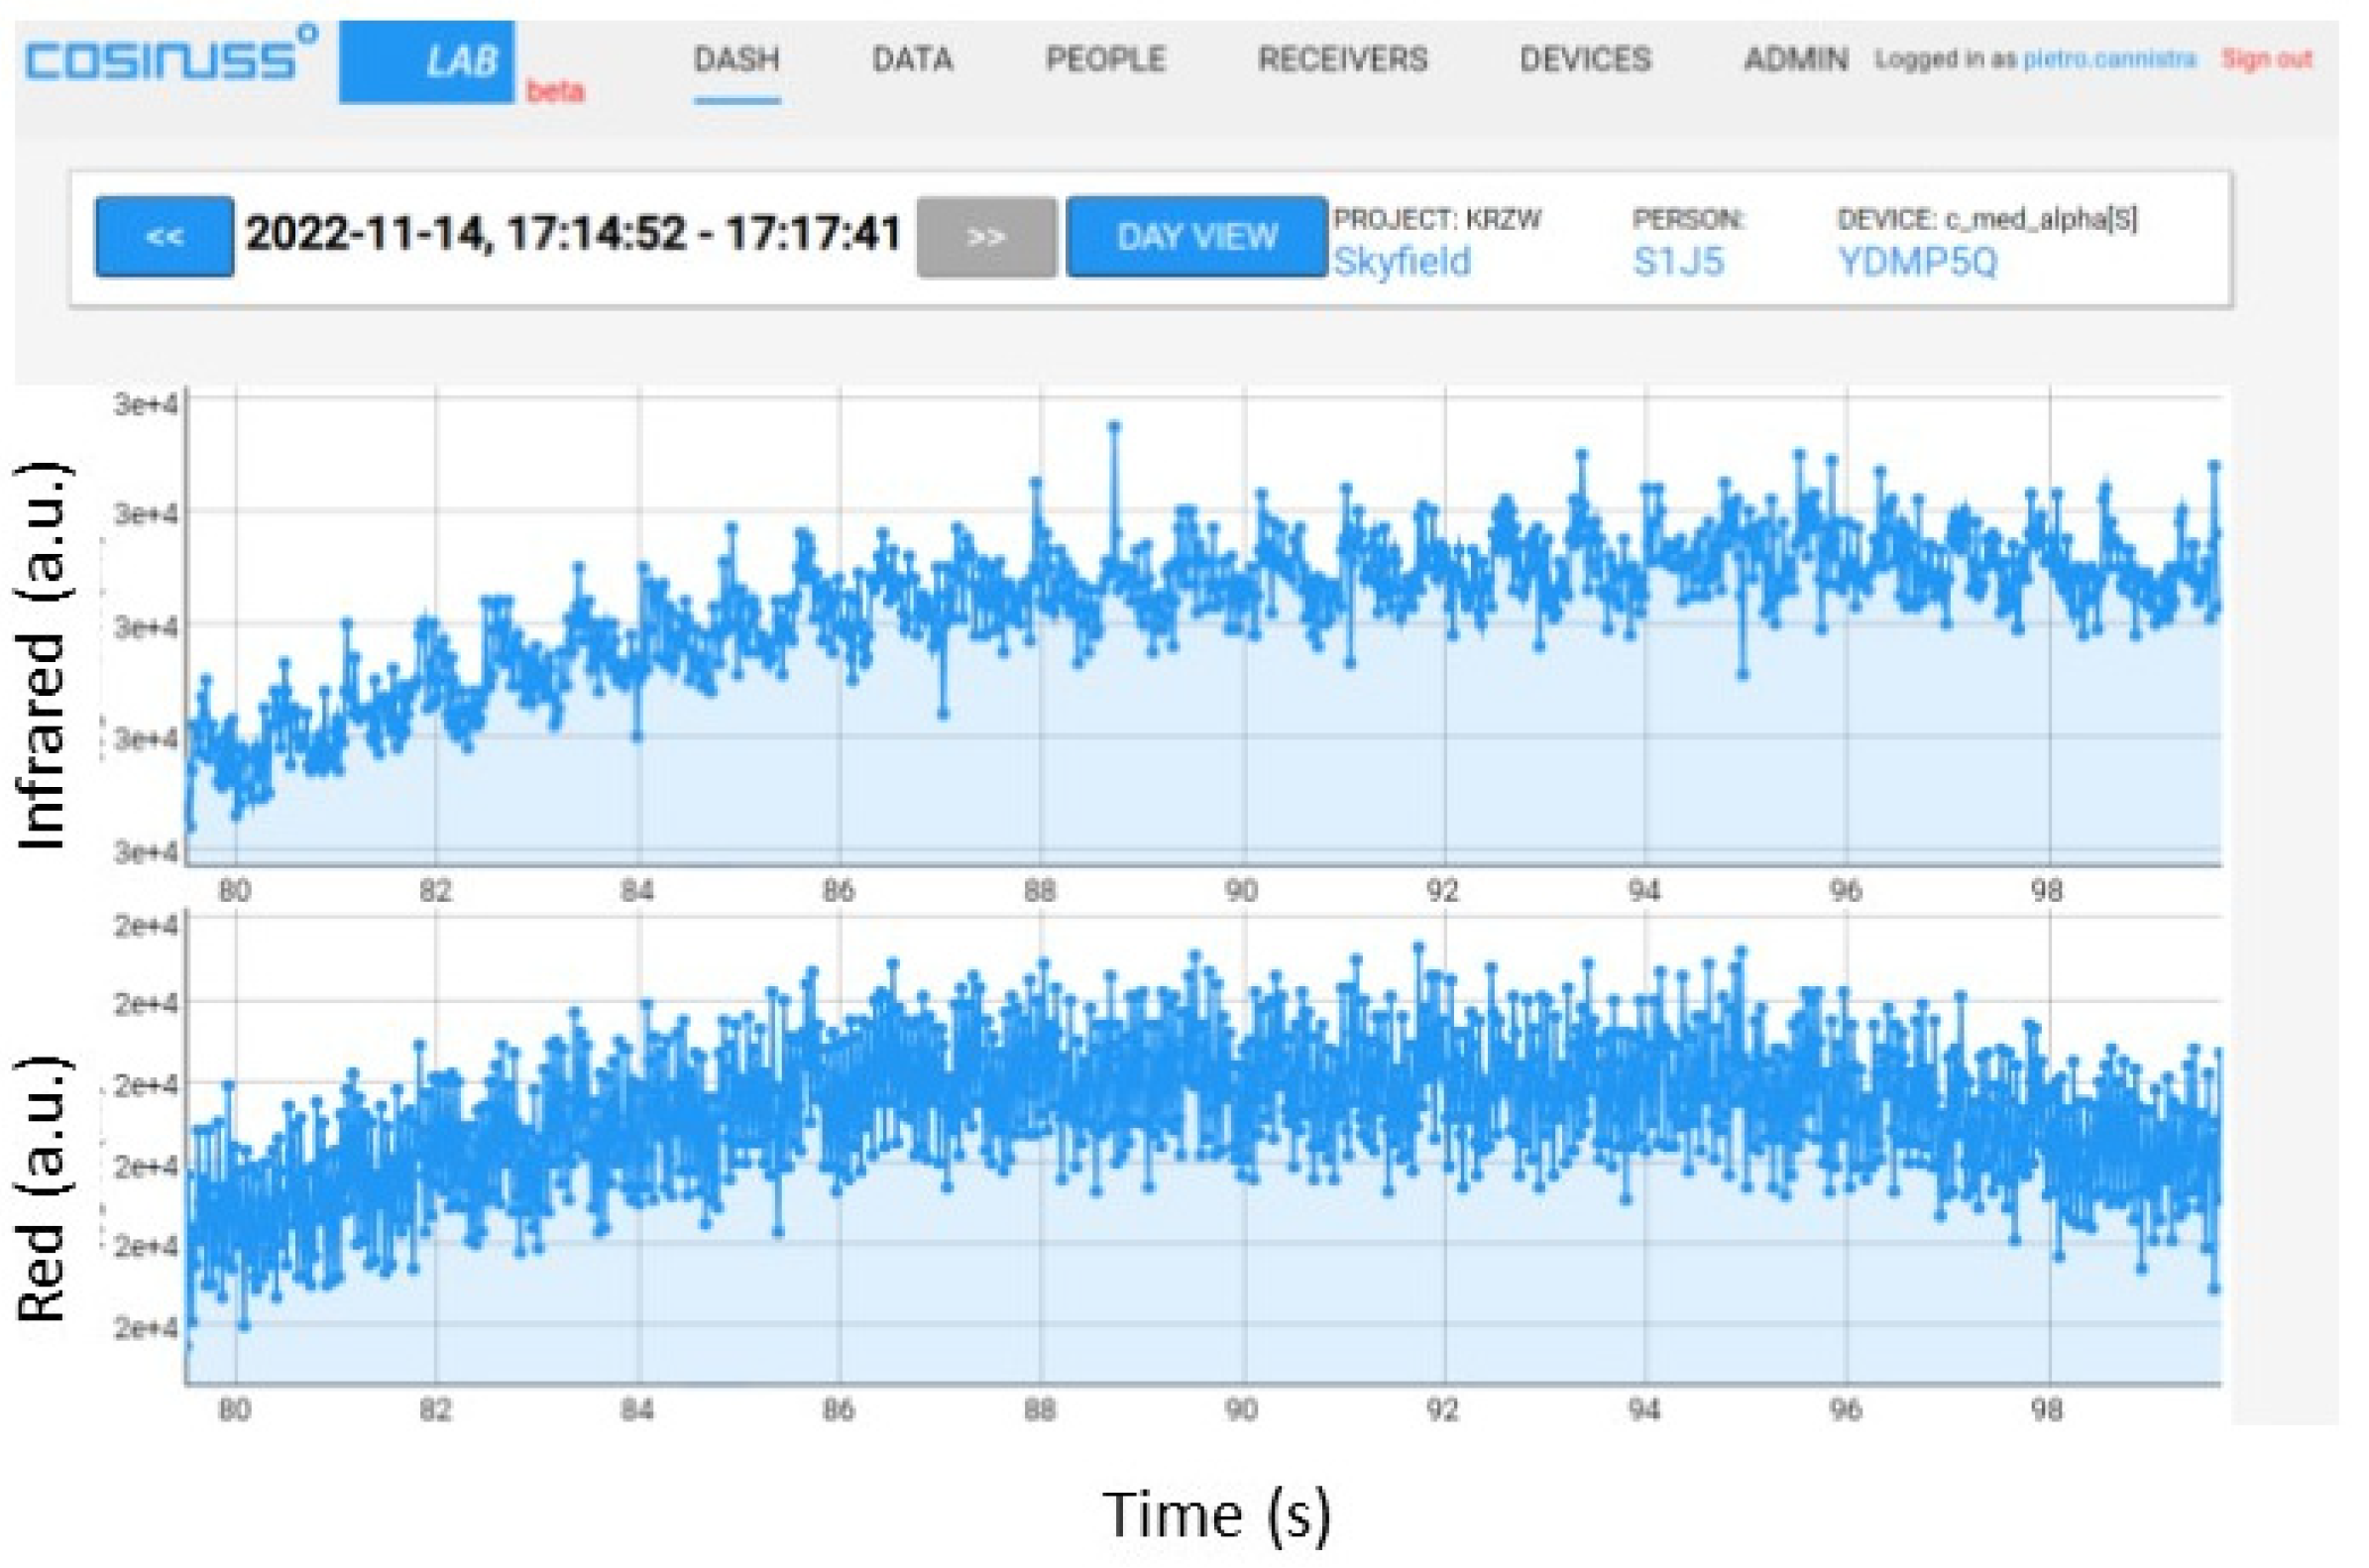Click the blue LAB badge
This screenshot has height=1568, width=2369.
pyautogui.click(x=427, y=62)
